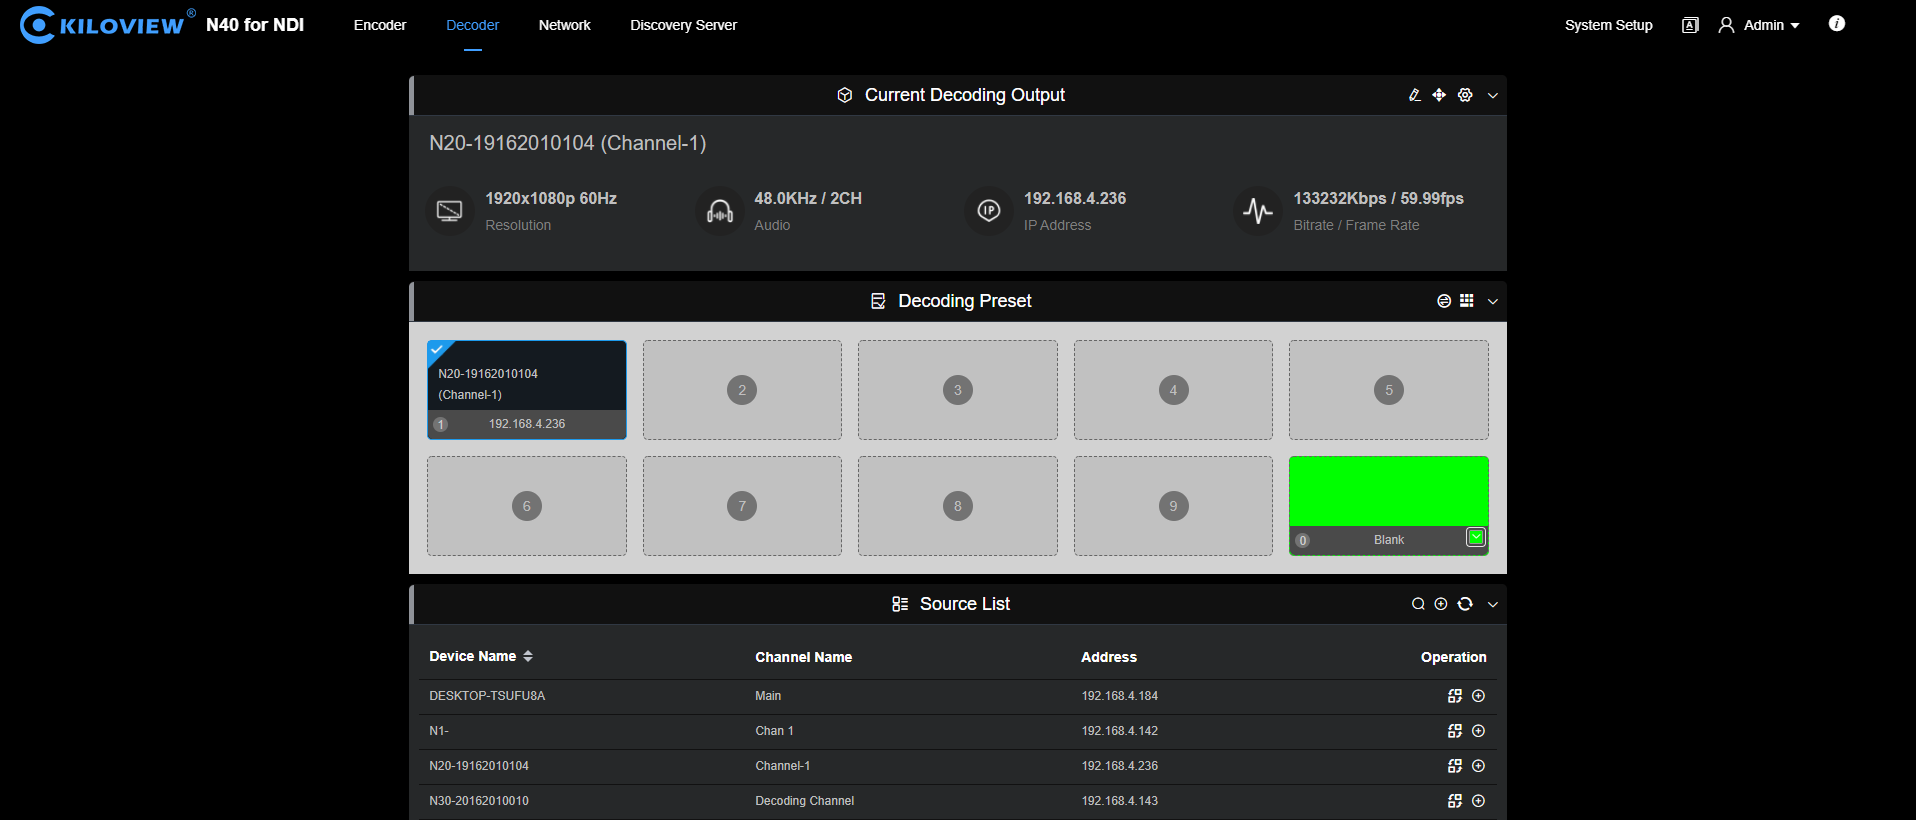
Task: Click address 192.168.4.143
Action: point(1120,801)
